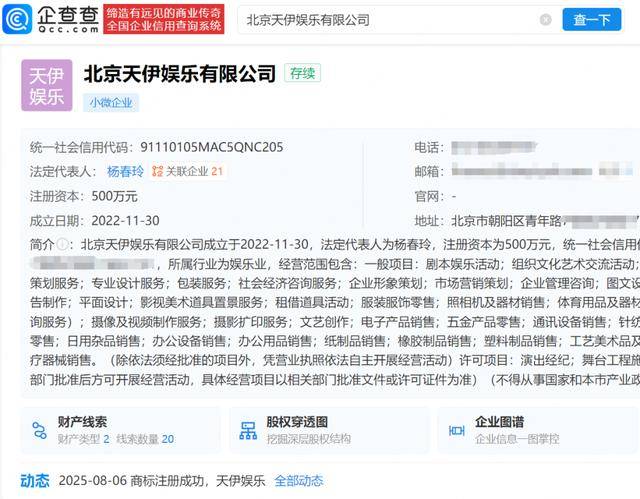Open the 企业图谱 card

coord(539,430)
